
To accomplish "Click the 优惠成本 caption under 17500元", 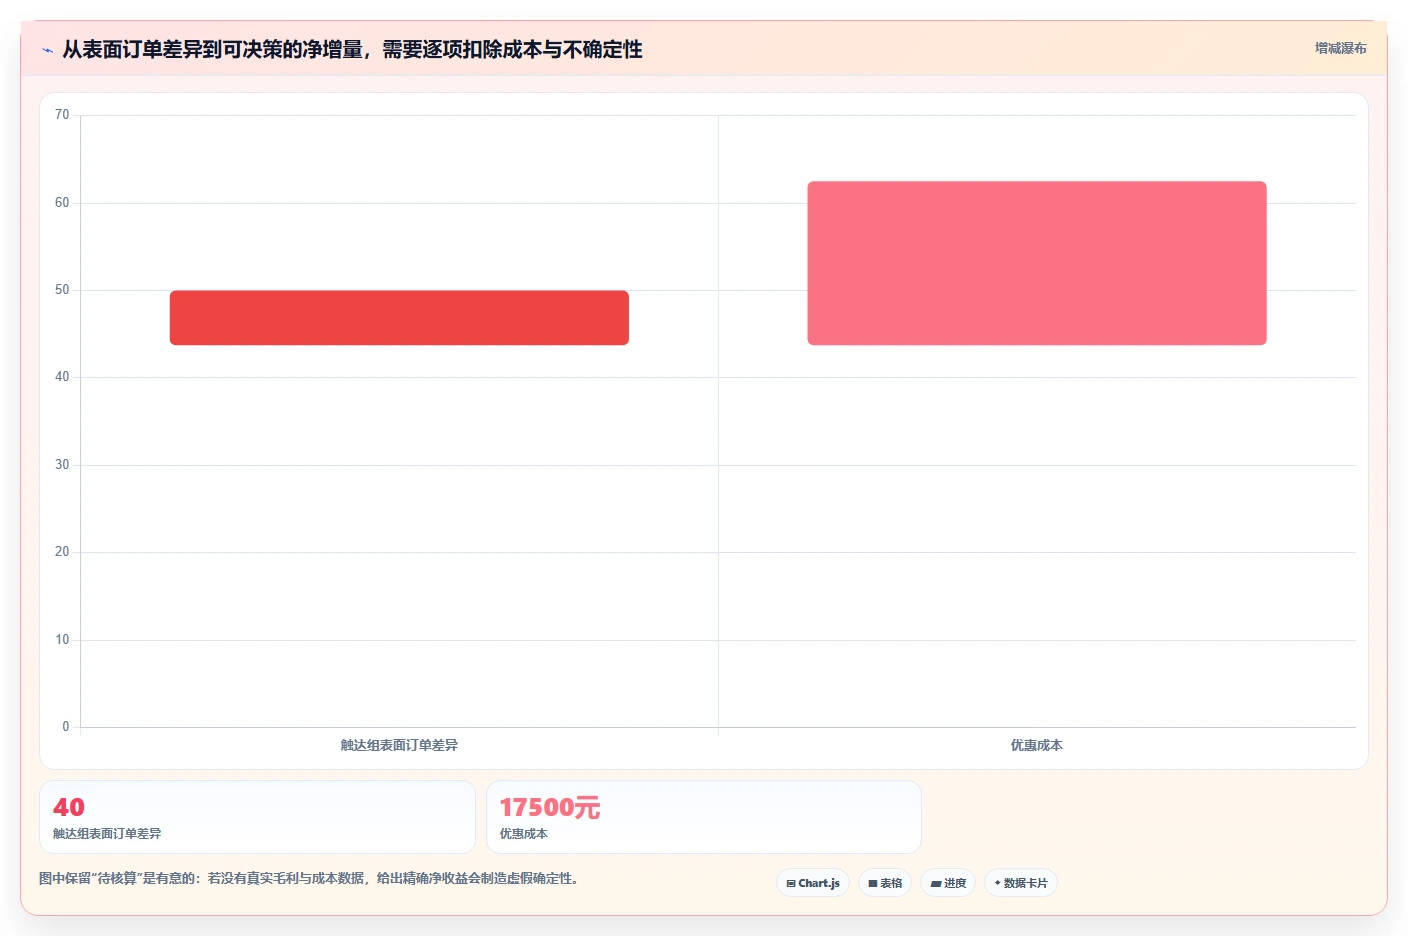I will 524,833.
